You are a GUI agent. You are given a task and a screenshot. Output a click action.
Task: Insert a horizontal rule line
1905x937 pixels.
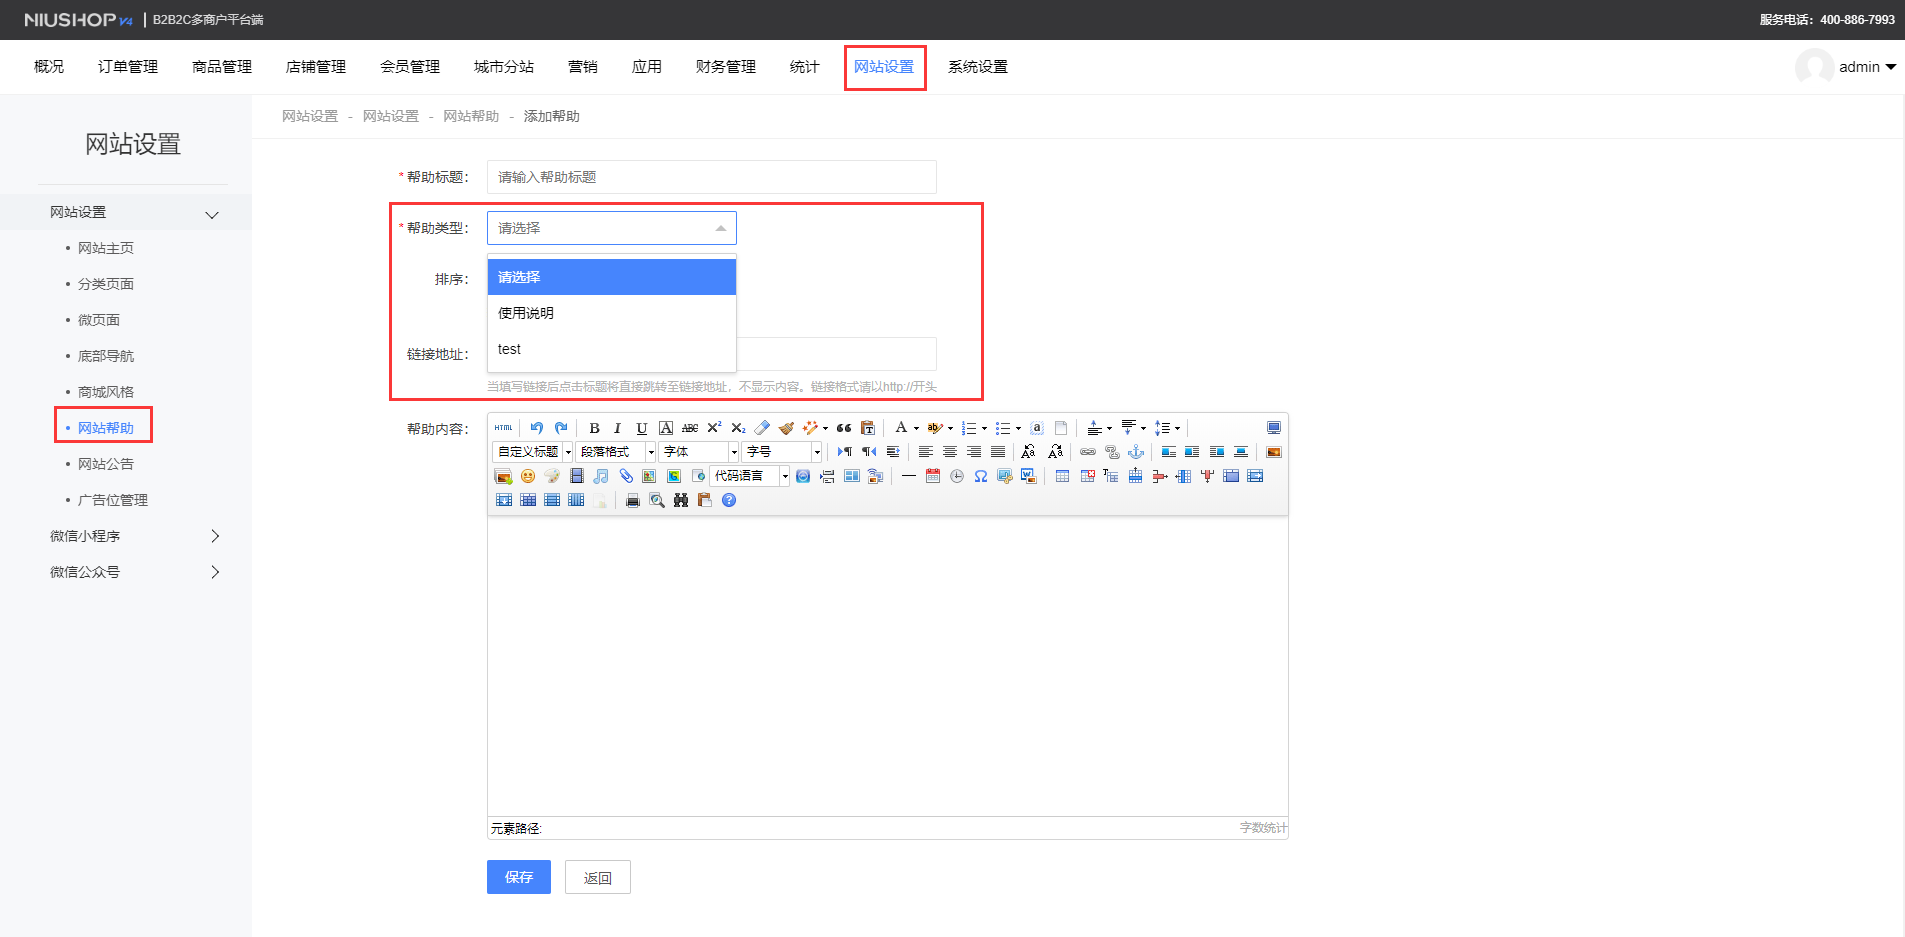tap(908, 476)
